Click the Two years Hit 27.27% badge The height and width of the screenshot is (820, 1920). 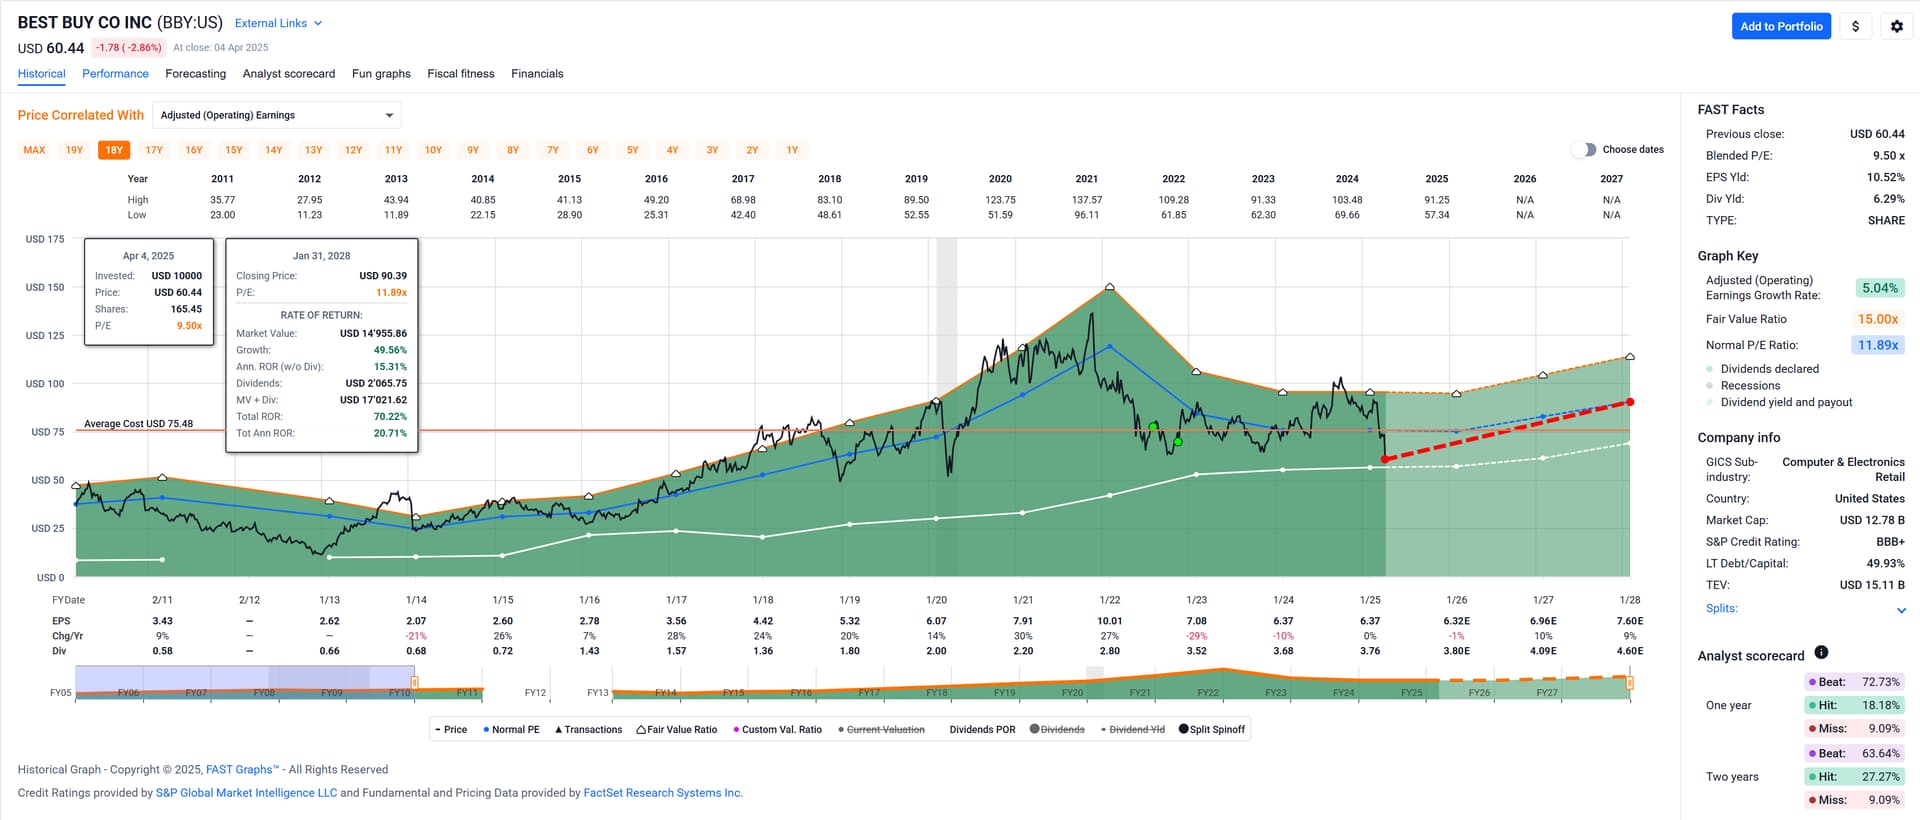tap(1854, 777)
